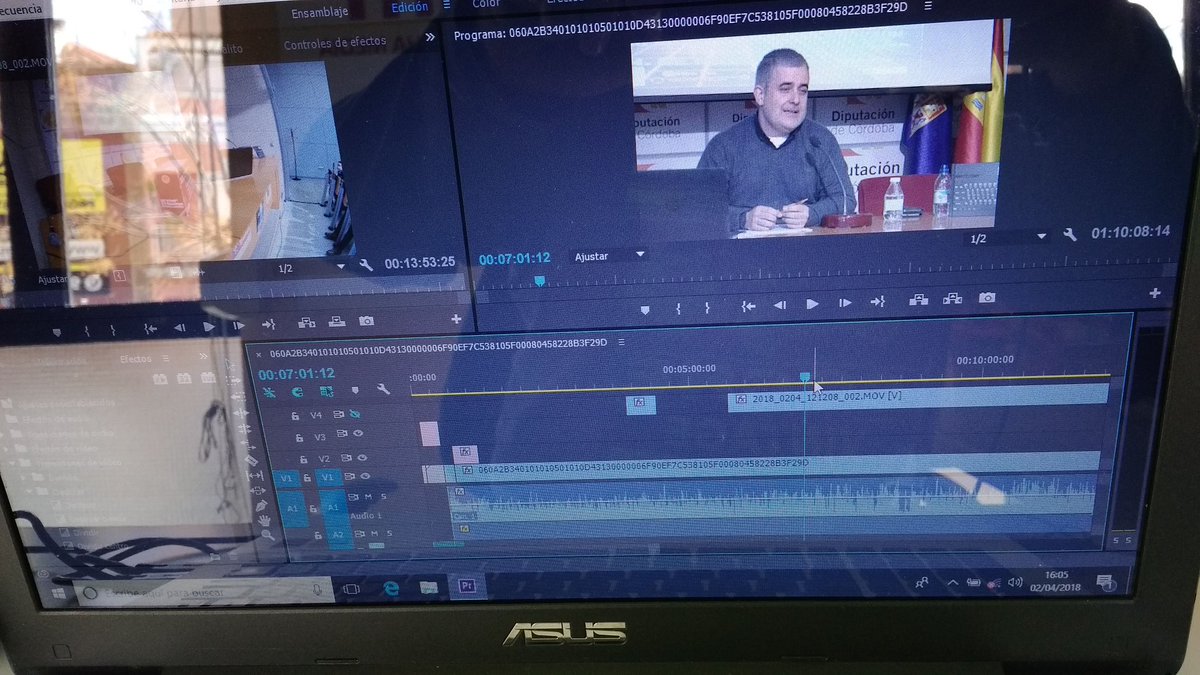
Task: Open Microsoft Edge from taskbar
Action: (x=391, y=589)
